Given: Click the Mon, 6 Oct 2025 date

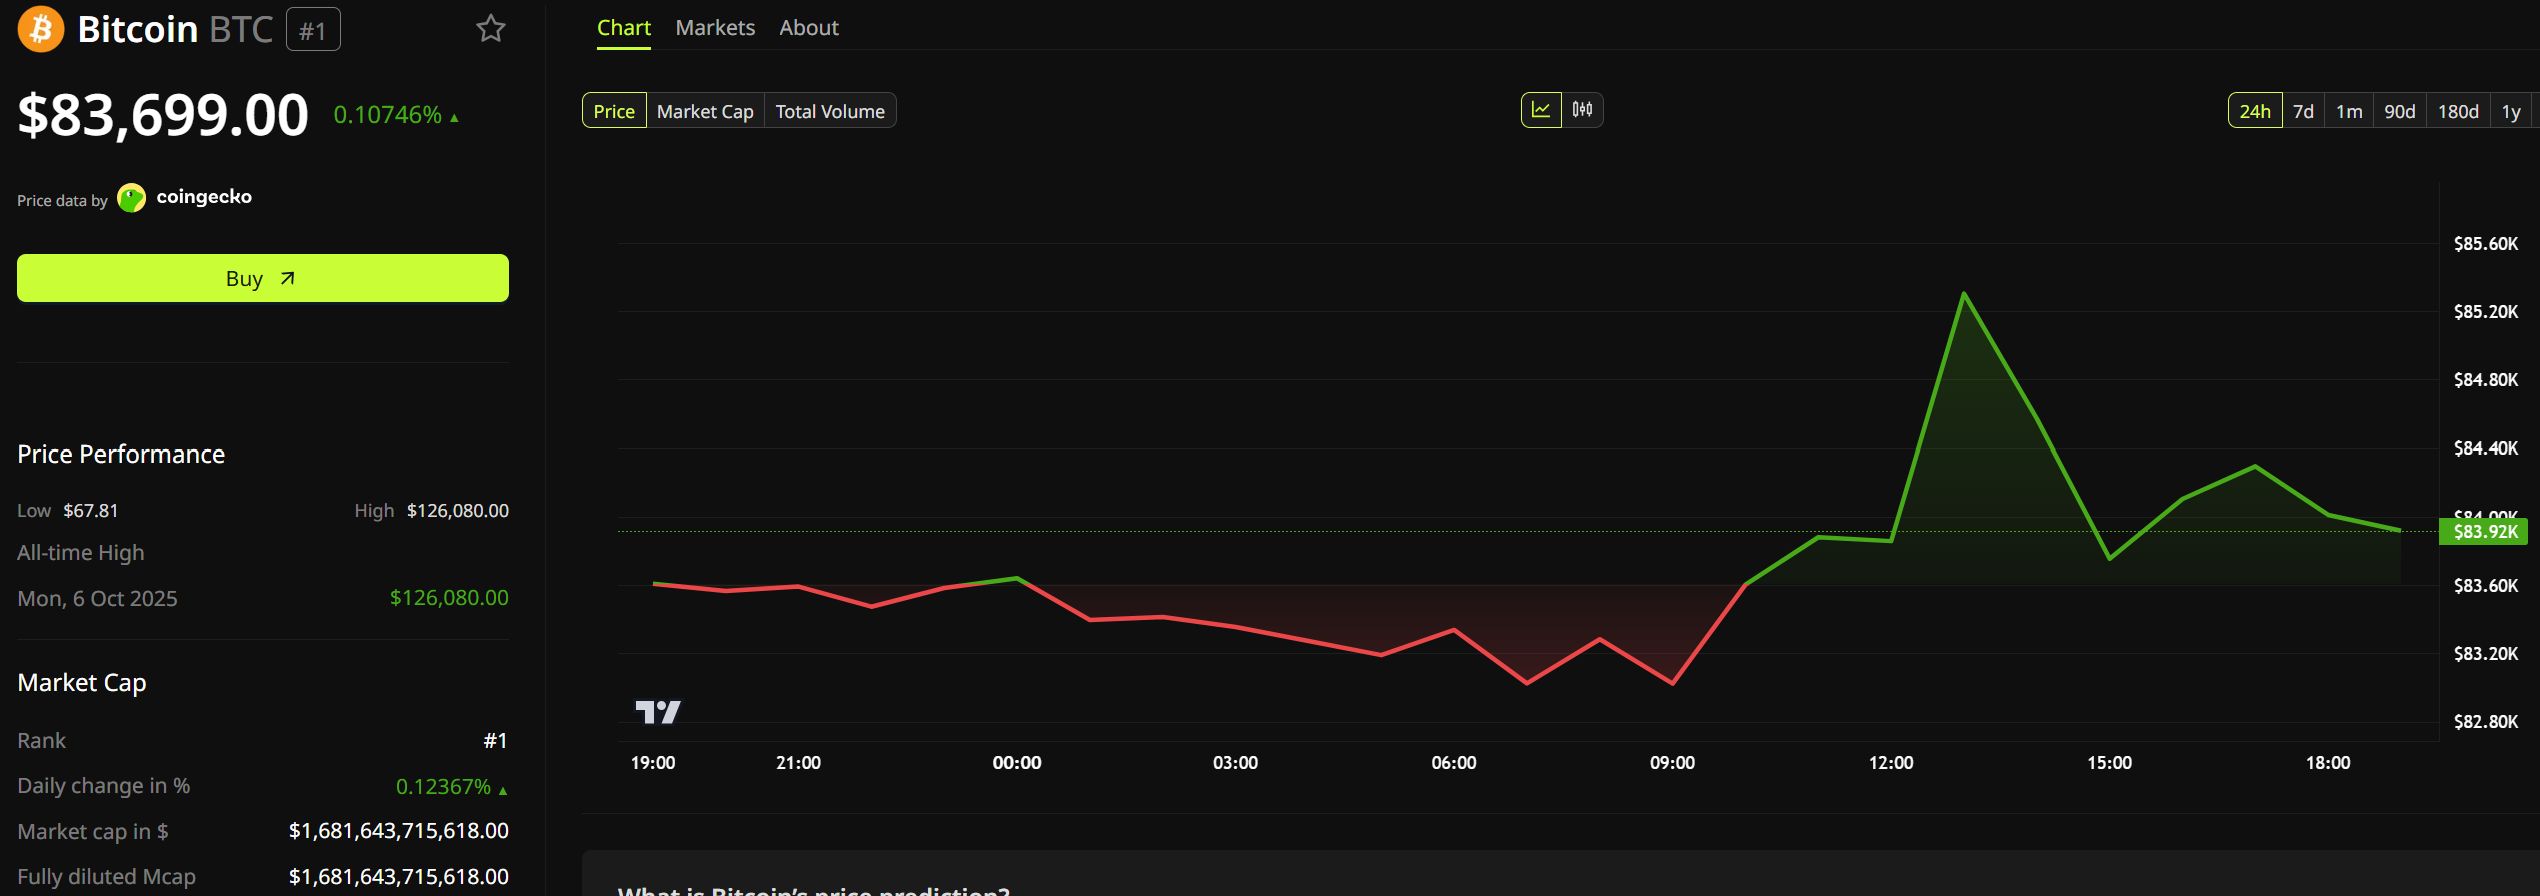Looking at the screenshot, I should [x=97, y=599].
